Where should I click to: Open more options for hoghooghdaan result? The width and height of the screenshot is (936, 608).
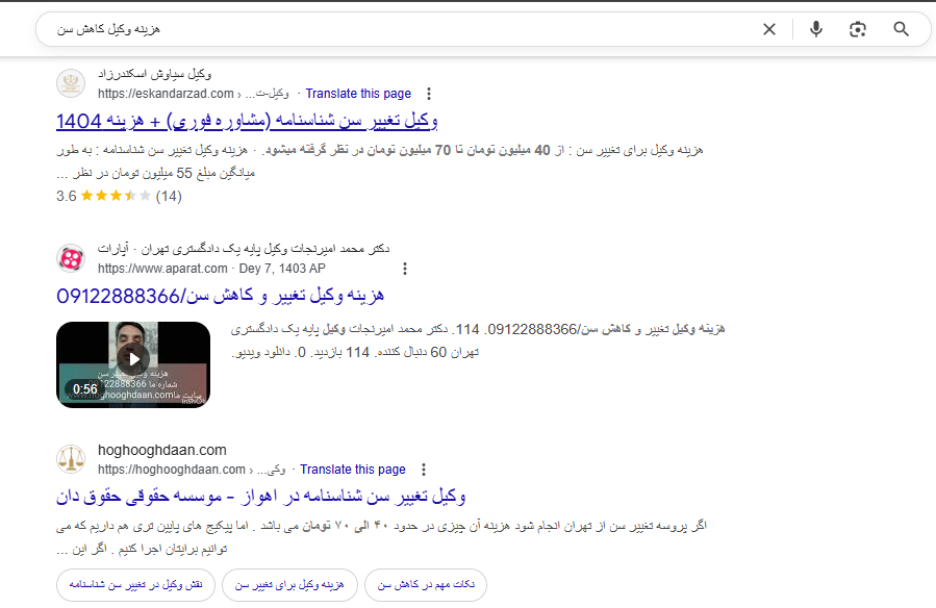click(424, 469)
